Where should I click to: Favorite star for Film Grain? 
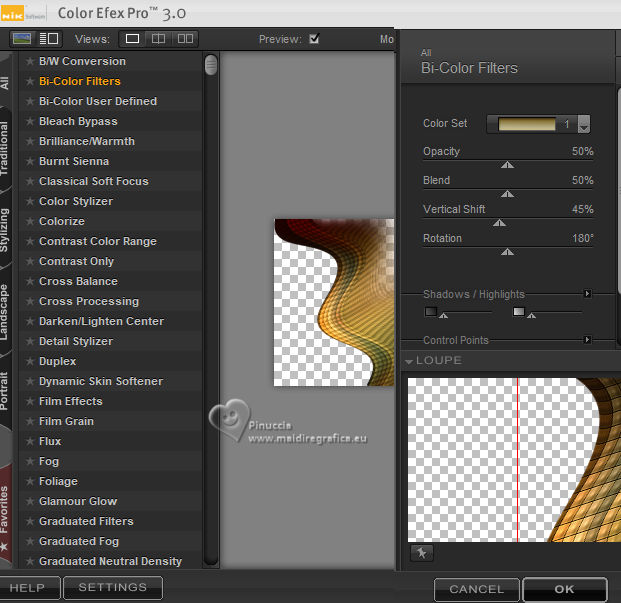pos(30,421)
